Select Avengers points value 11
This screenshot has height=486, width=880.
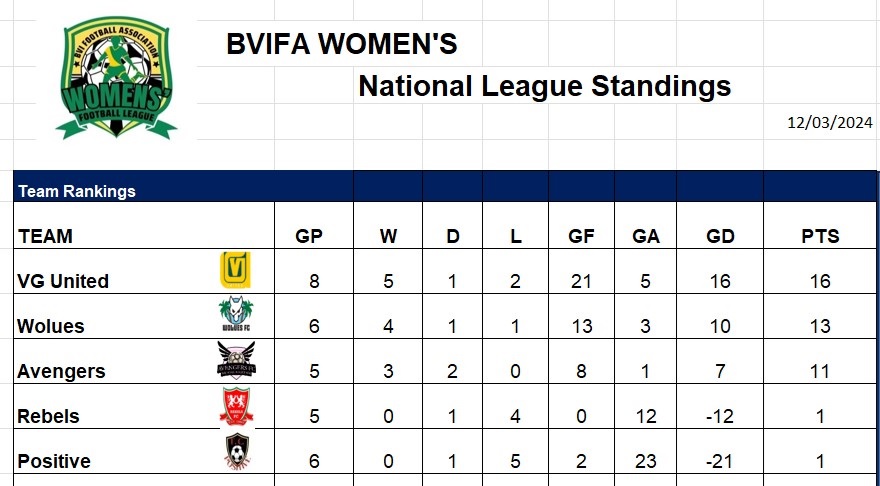point(820,371)
